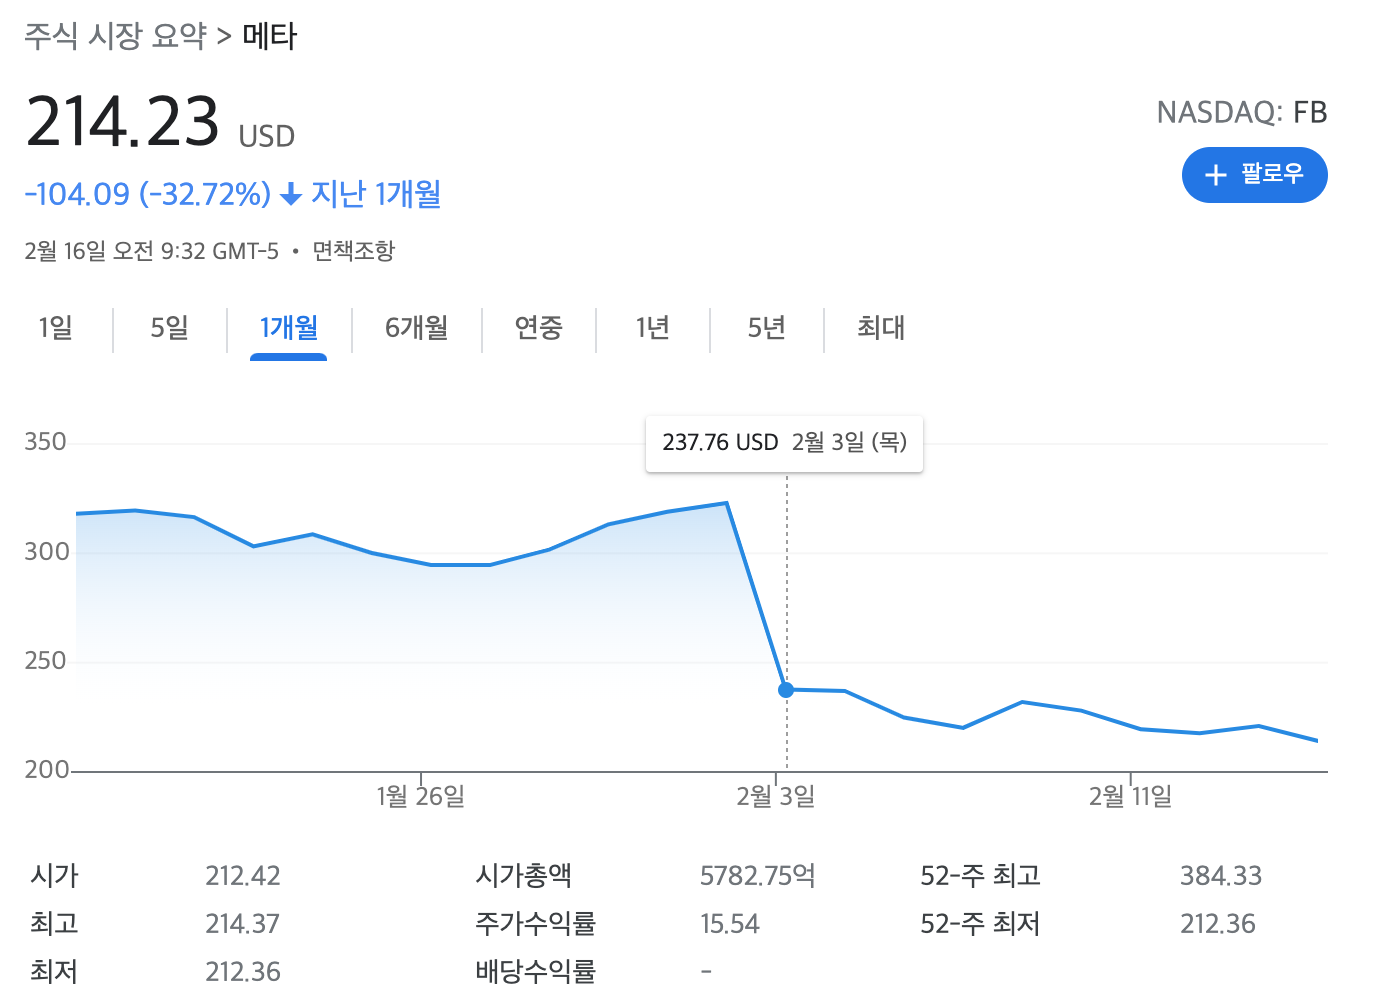Open the 면책조항 disclaimer link
This screenshot has width=1390, height=1000.
(x=353, y=251)
